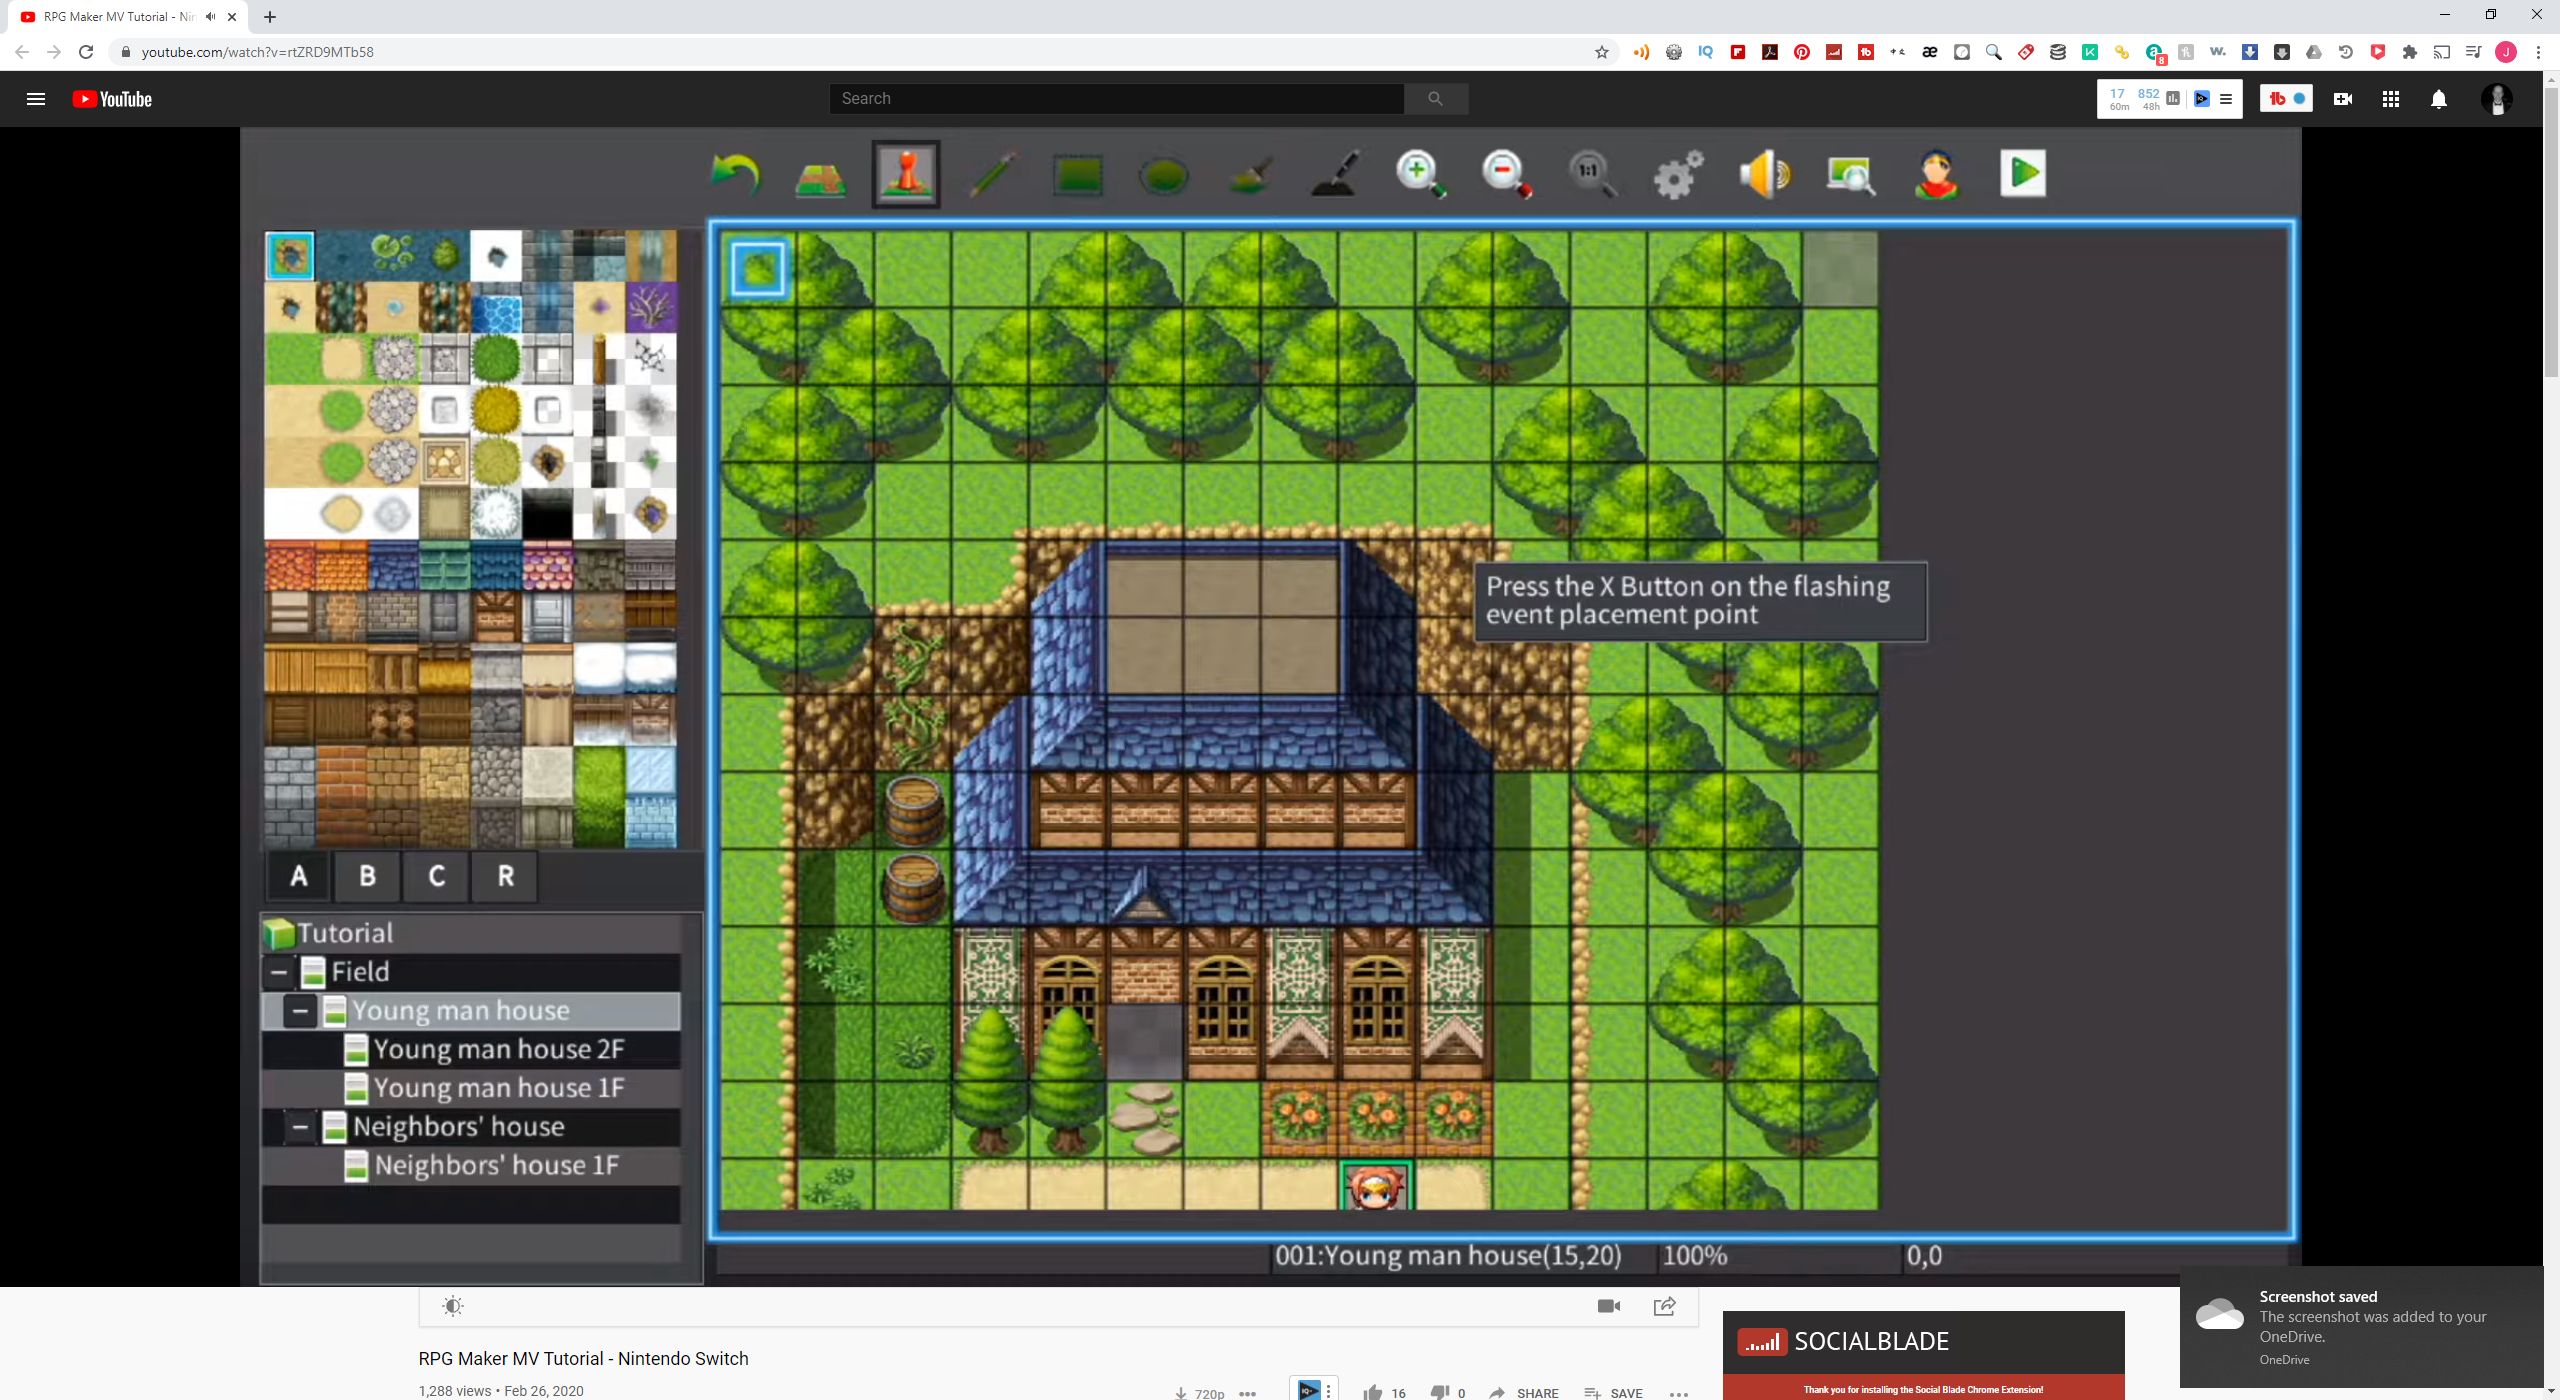Pick the water tile in the palette corner

coord(290,256)
